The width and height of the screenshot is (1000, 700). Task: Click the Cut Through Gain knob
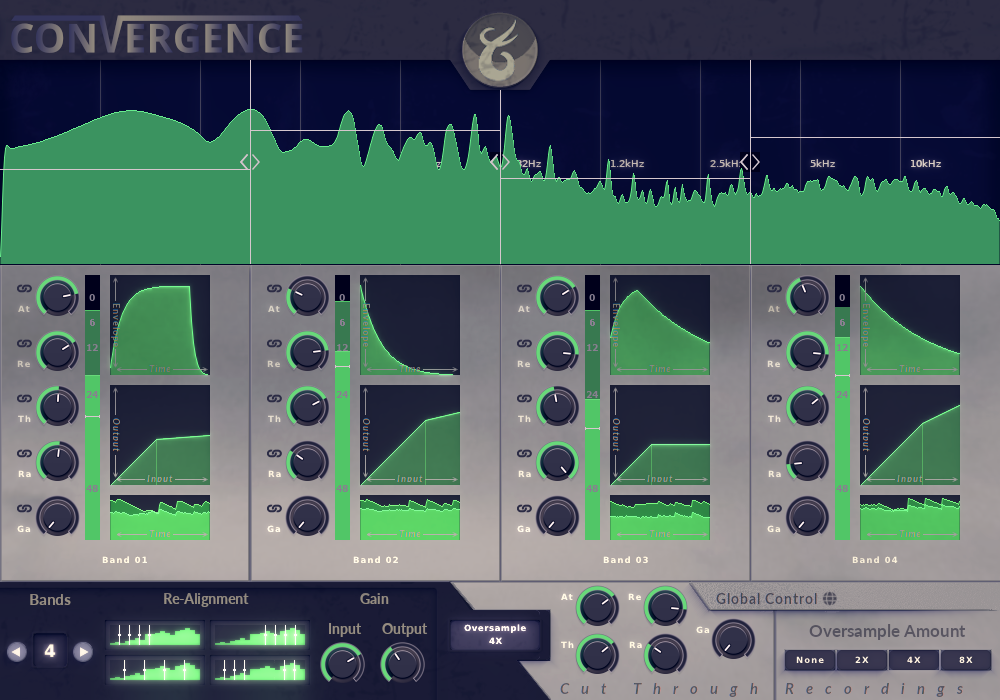point(734,639)
